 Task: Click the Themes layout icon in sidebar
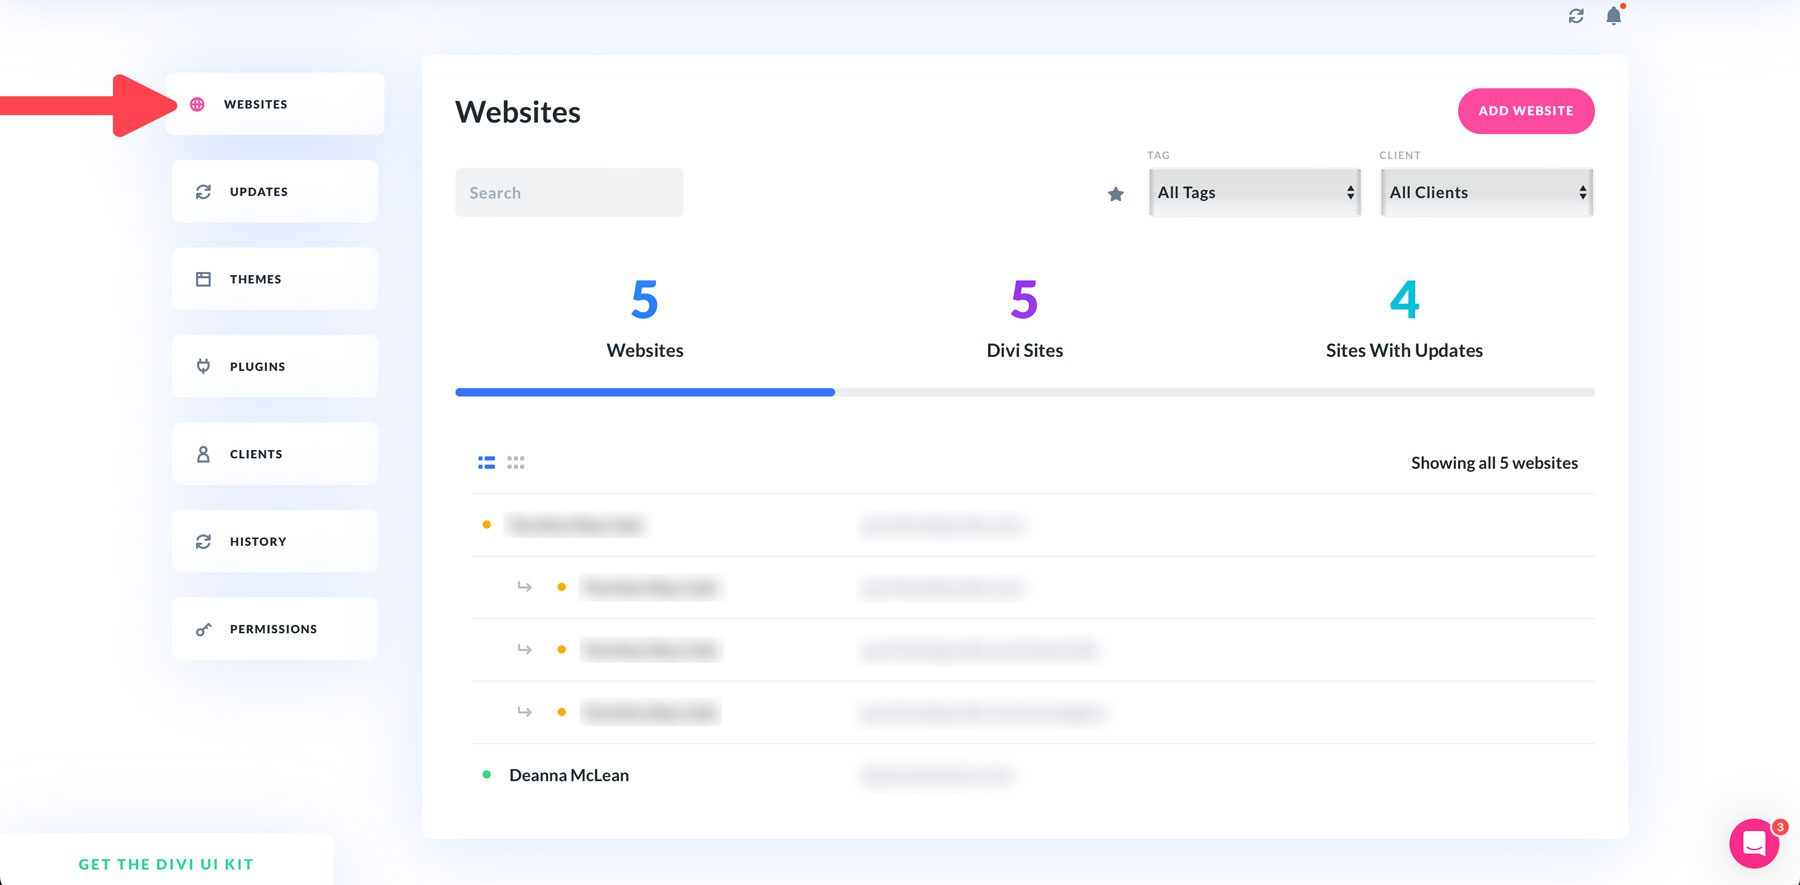(x=203, y=279)
